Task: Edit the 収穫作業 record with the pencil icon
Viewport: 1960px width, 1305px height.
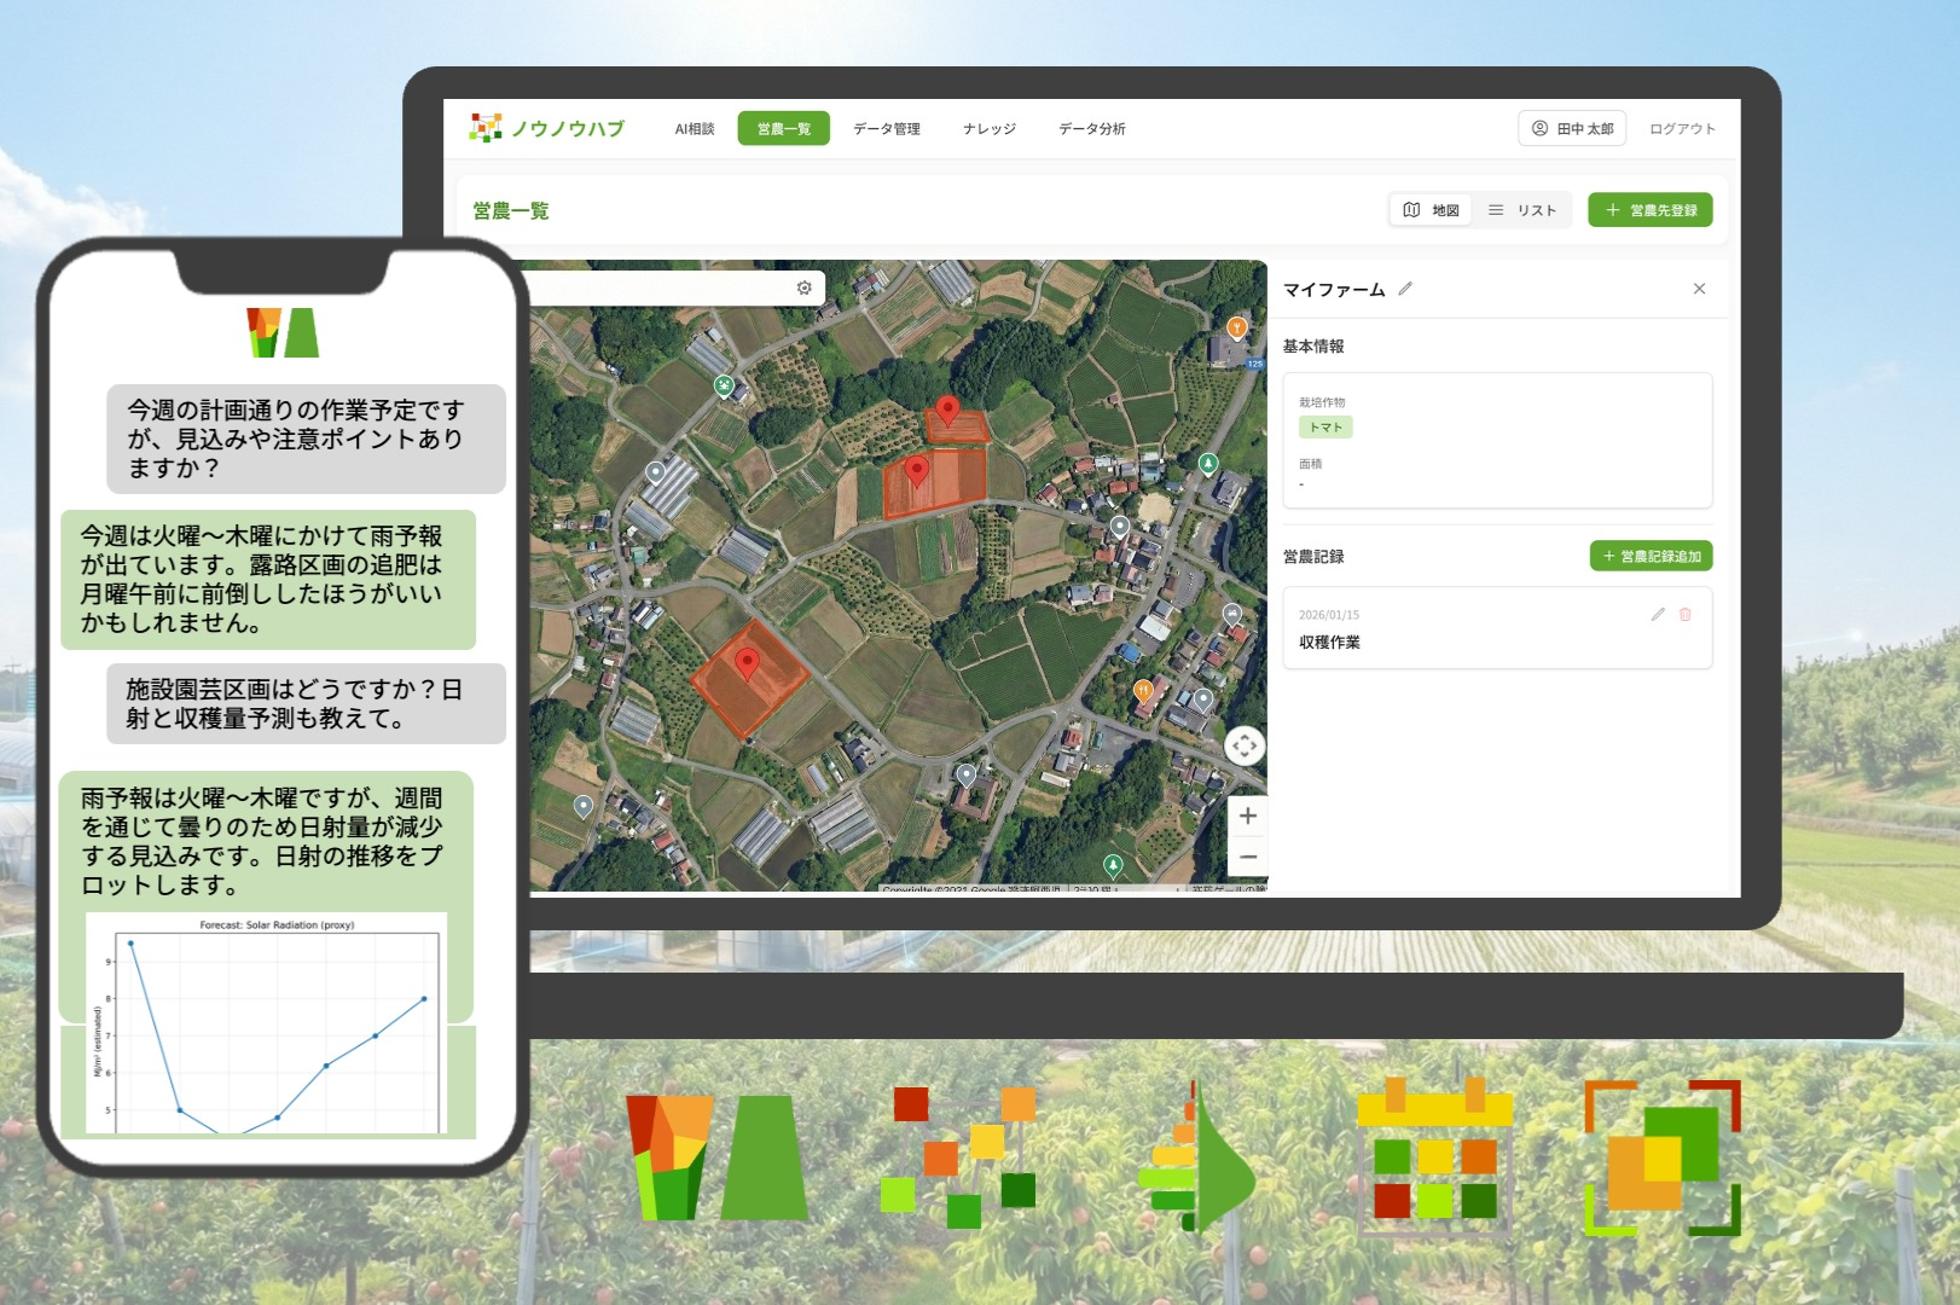Action: click(1657, 614)
